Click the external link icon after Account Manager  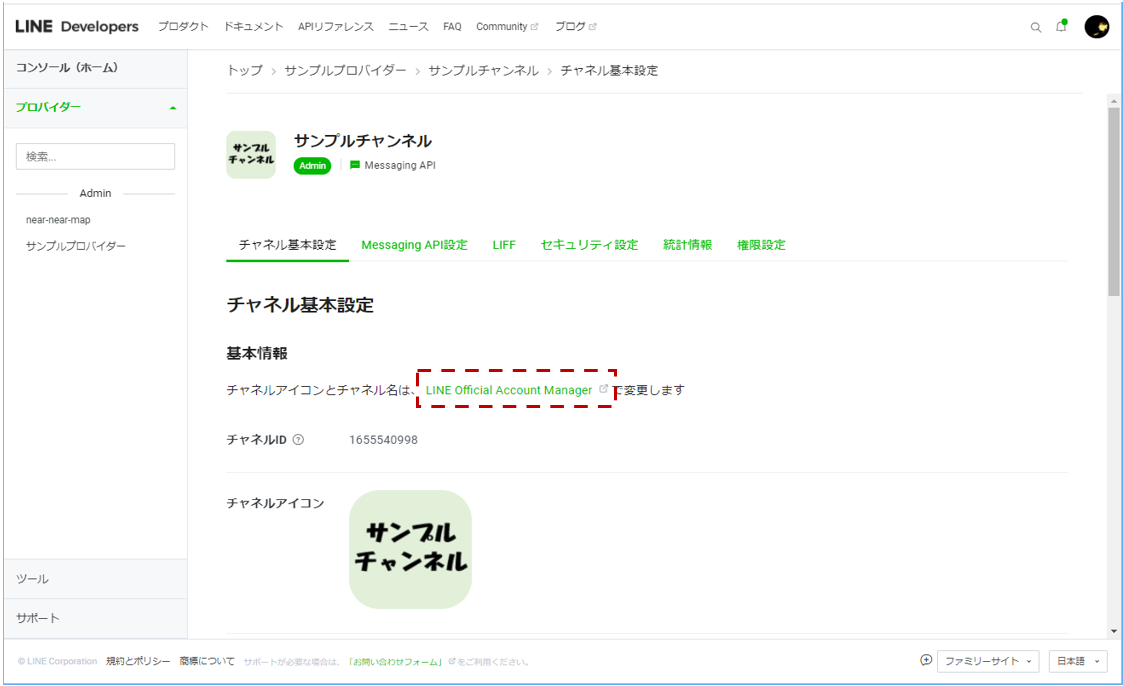(x=603, y=390)
